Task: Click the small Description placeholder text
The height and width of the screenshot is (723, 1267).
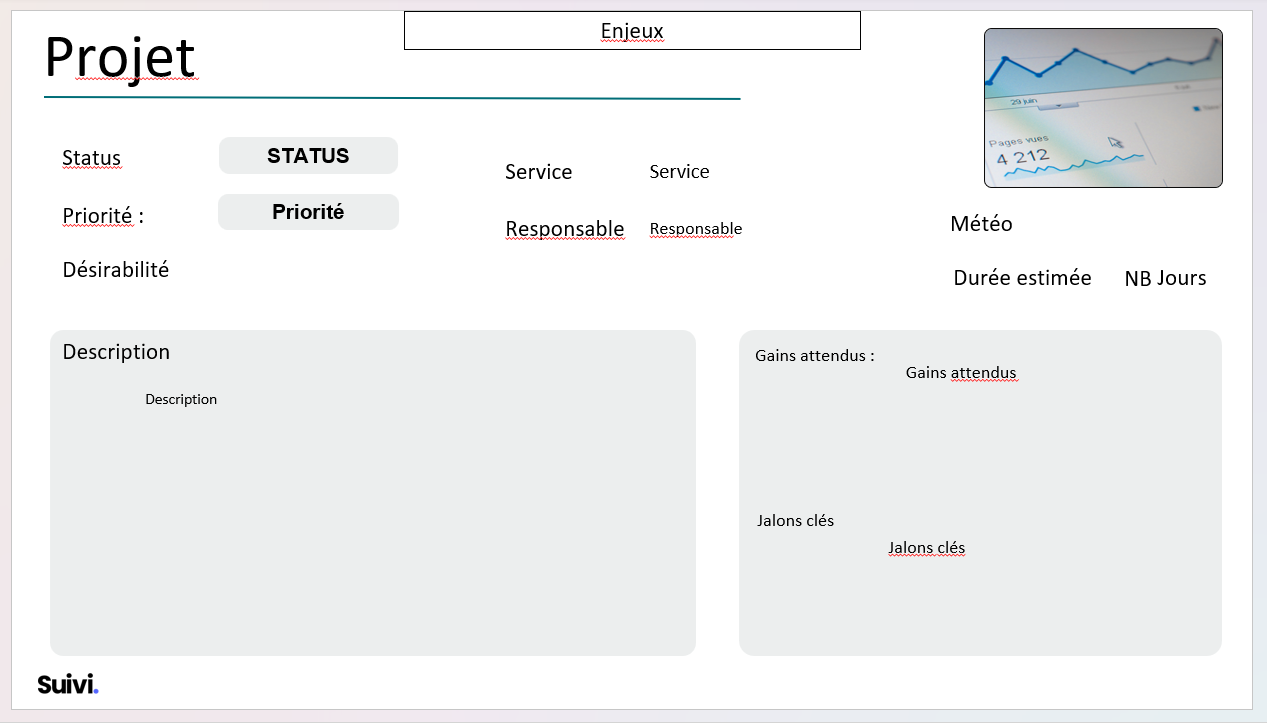Action: click(181, 399)
